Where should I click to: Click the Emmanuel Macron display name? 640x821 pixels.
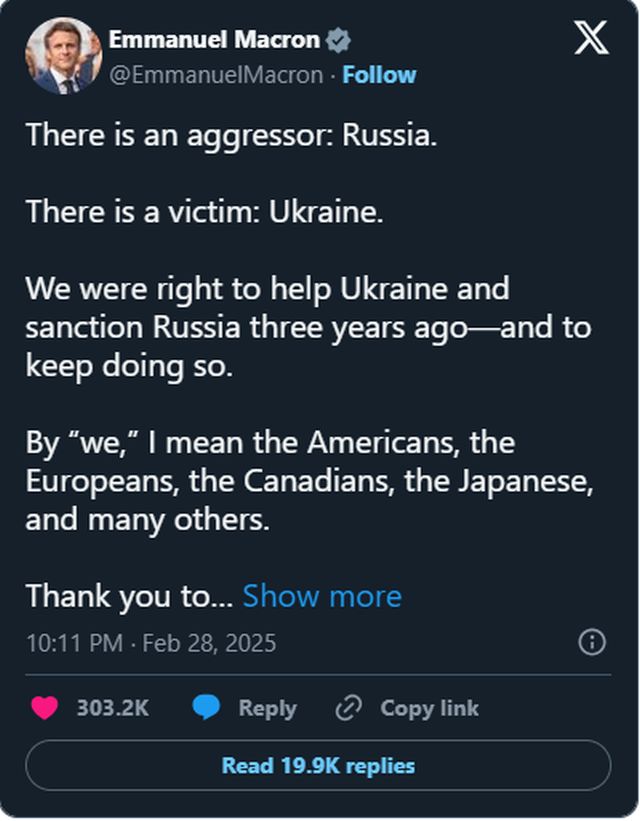(214, 40)
